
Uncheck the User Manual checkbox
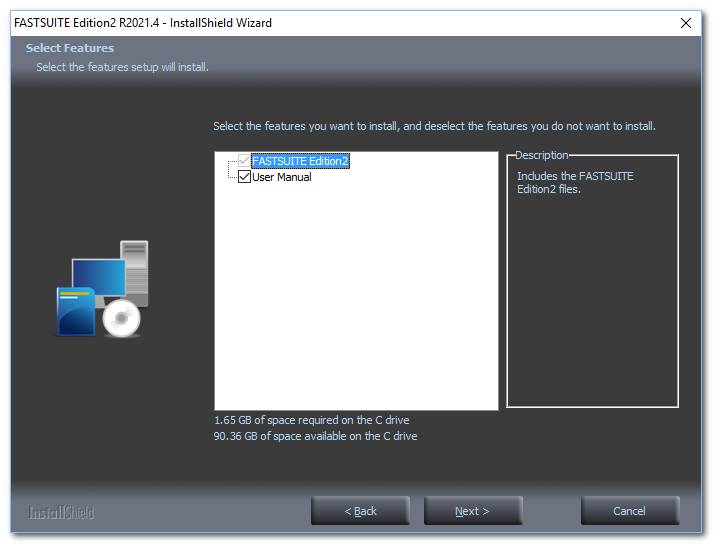click(244, 176)
